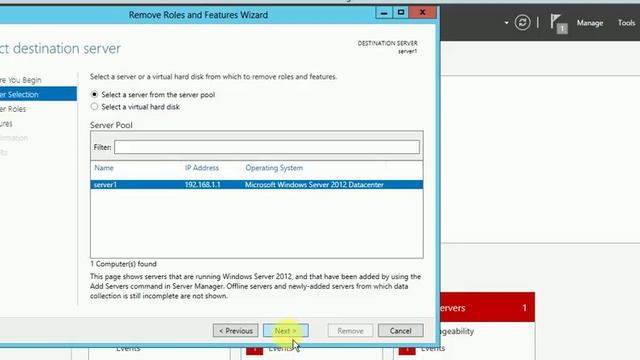Open the notifications flag in Server Manager
The height and width of the screenshot is (360, 640).
(x=558, y=23)
